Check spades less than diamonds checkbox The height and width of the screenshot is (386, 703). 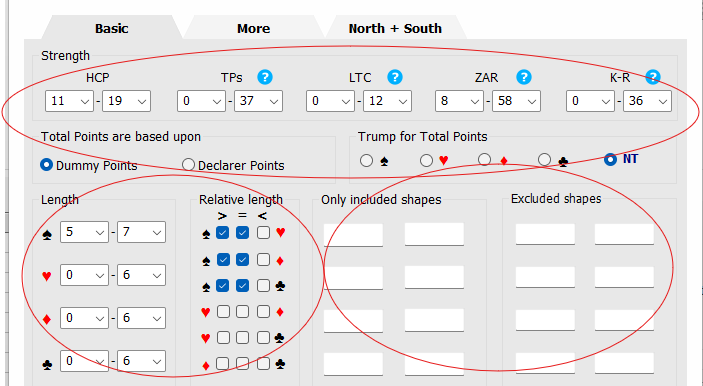point(263,260)
